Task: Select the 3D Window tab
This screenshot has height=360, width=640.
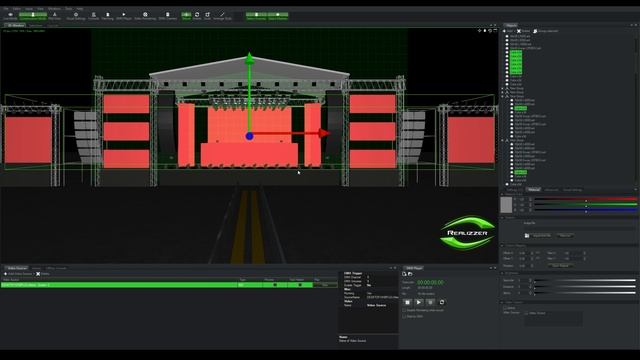Action: pos(15,25)
